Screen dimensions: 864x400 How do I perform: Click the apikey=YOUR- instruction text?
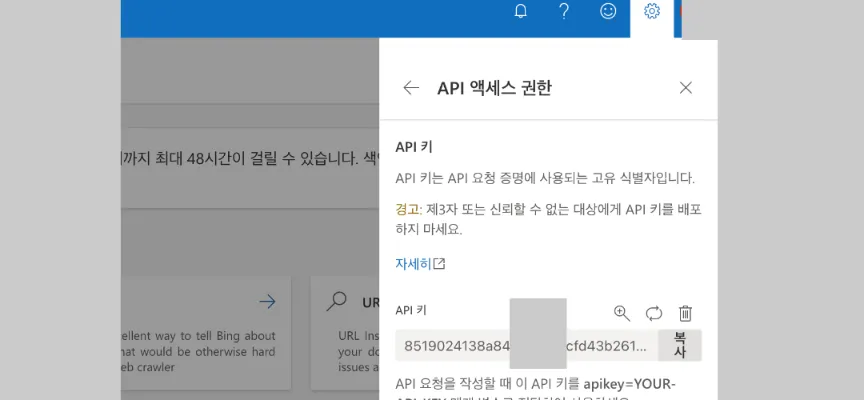630,383
